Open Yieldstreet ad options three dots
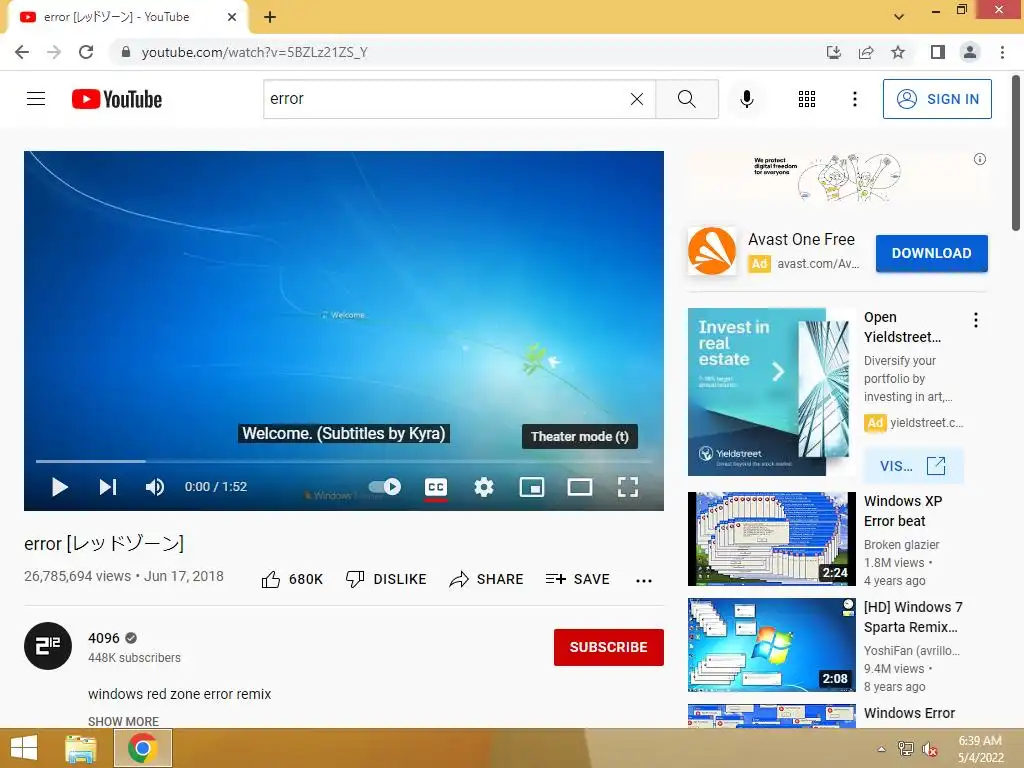Screen dimensions: 1024x768 [x=976, y=320]
